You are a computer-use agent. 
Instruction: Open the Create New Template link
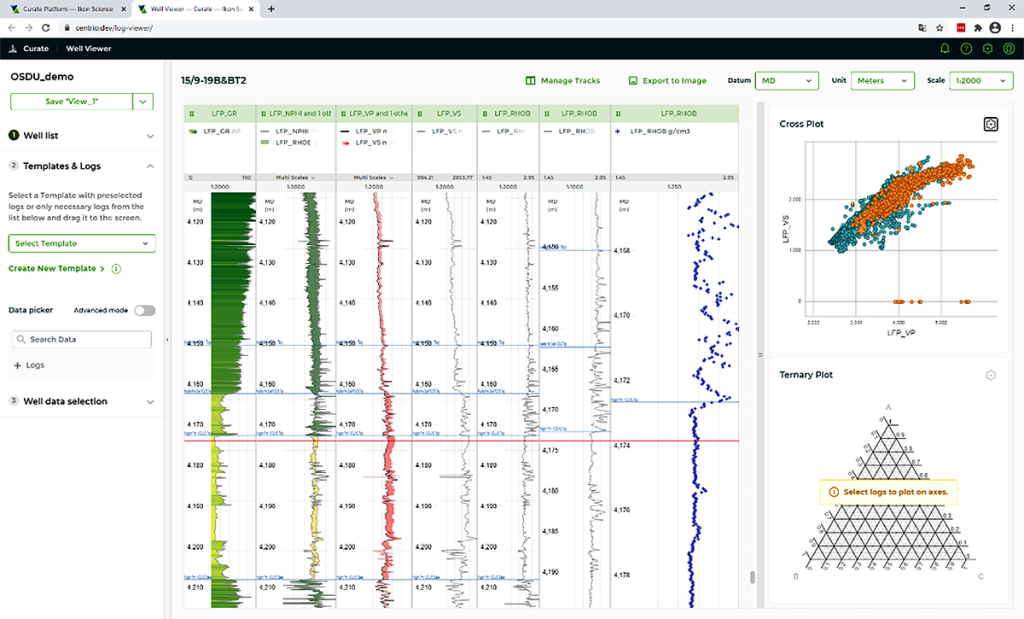[x=52, y=269]
